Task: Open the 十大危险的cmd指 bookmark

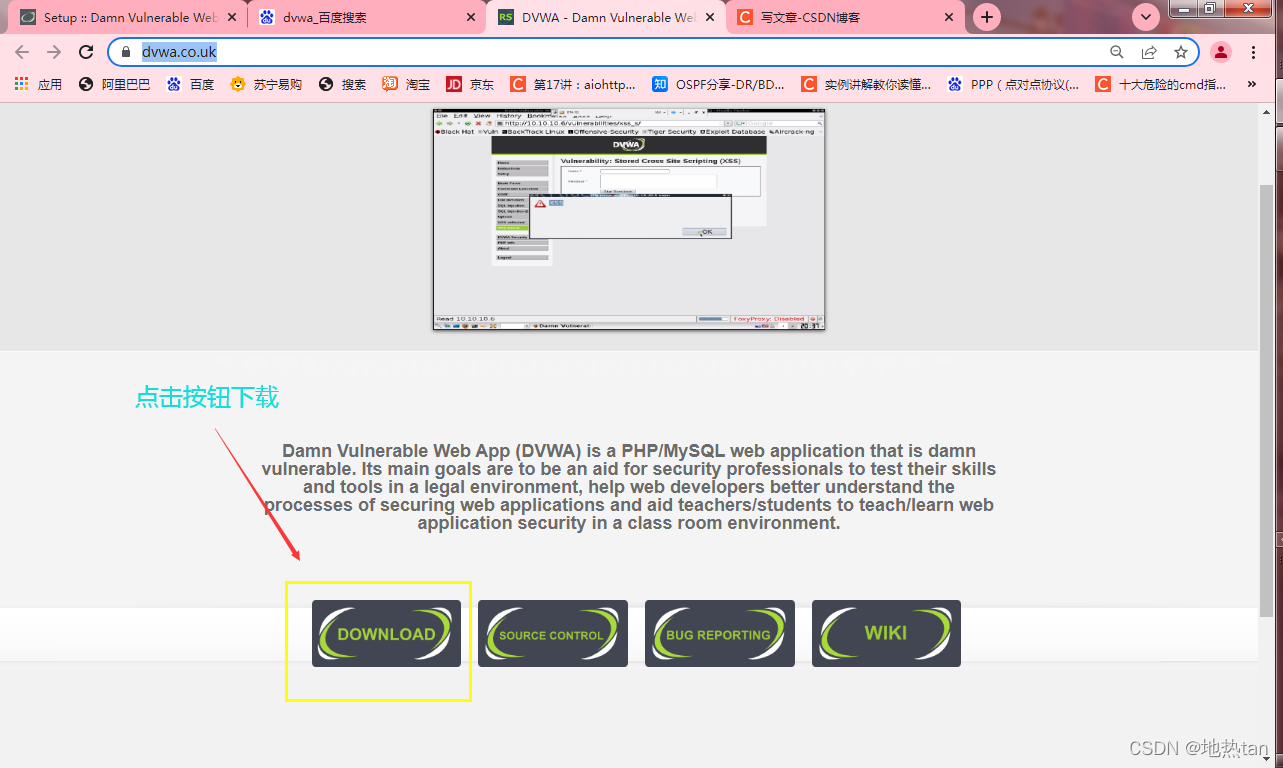Action: 1161,85
